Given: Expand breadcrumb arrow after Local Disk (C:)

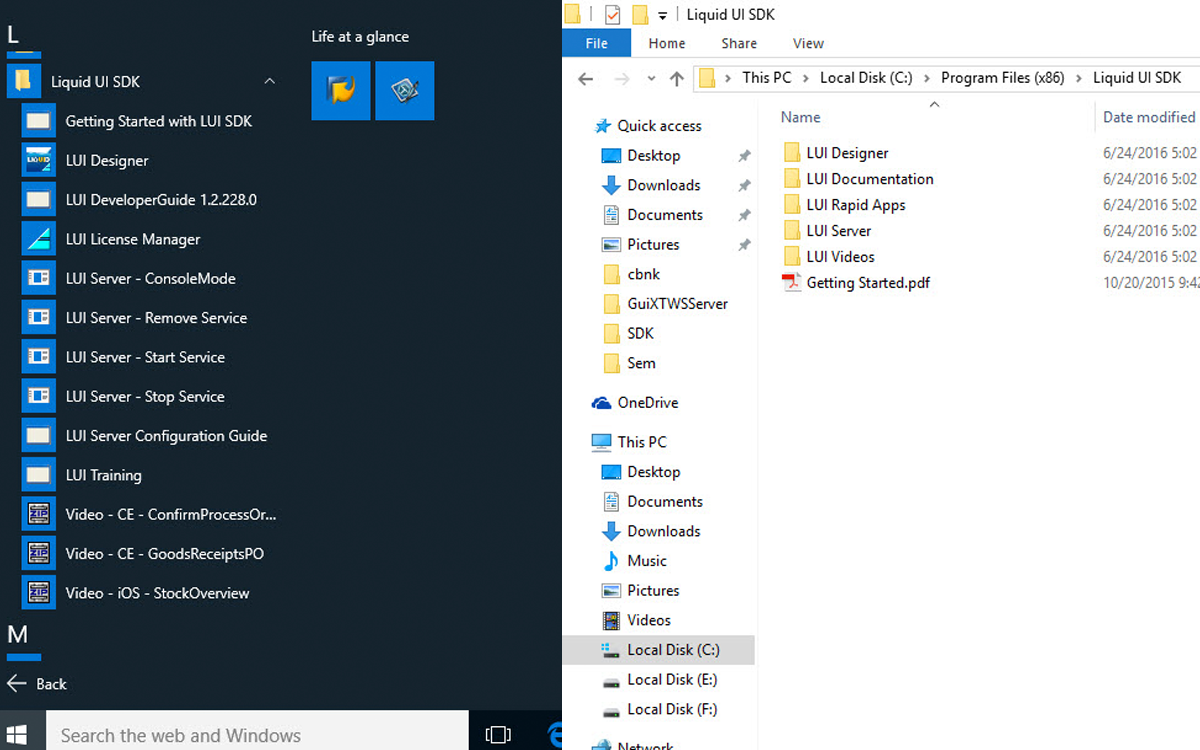Looking at the screenshot, I should click(x=926, y=78).
